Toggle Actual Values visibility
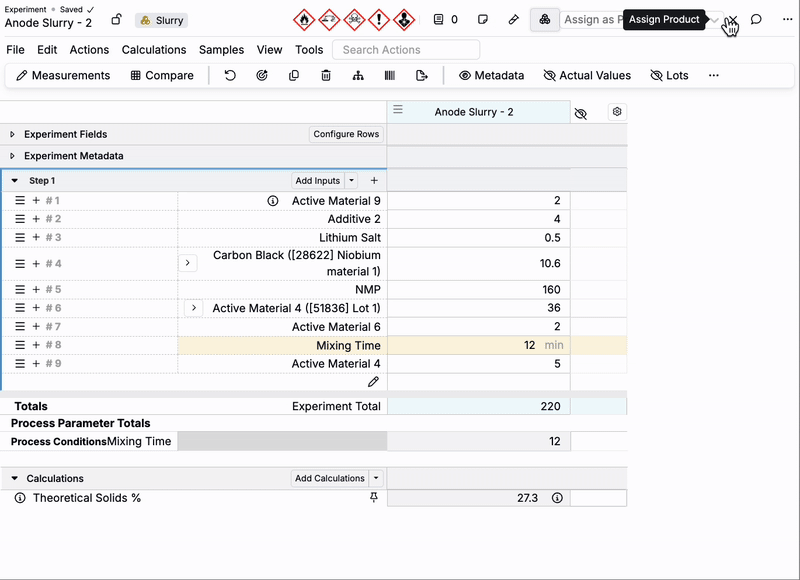Image resolution: width=800 pixels, height=580 pixels. (587, 75)
